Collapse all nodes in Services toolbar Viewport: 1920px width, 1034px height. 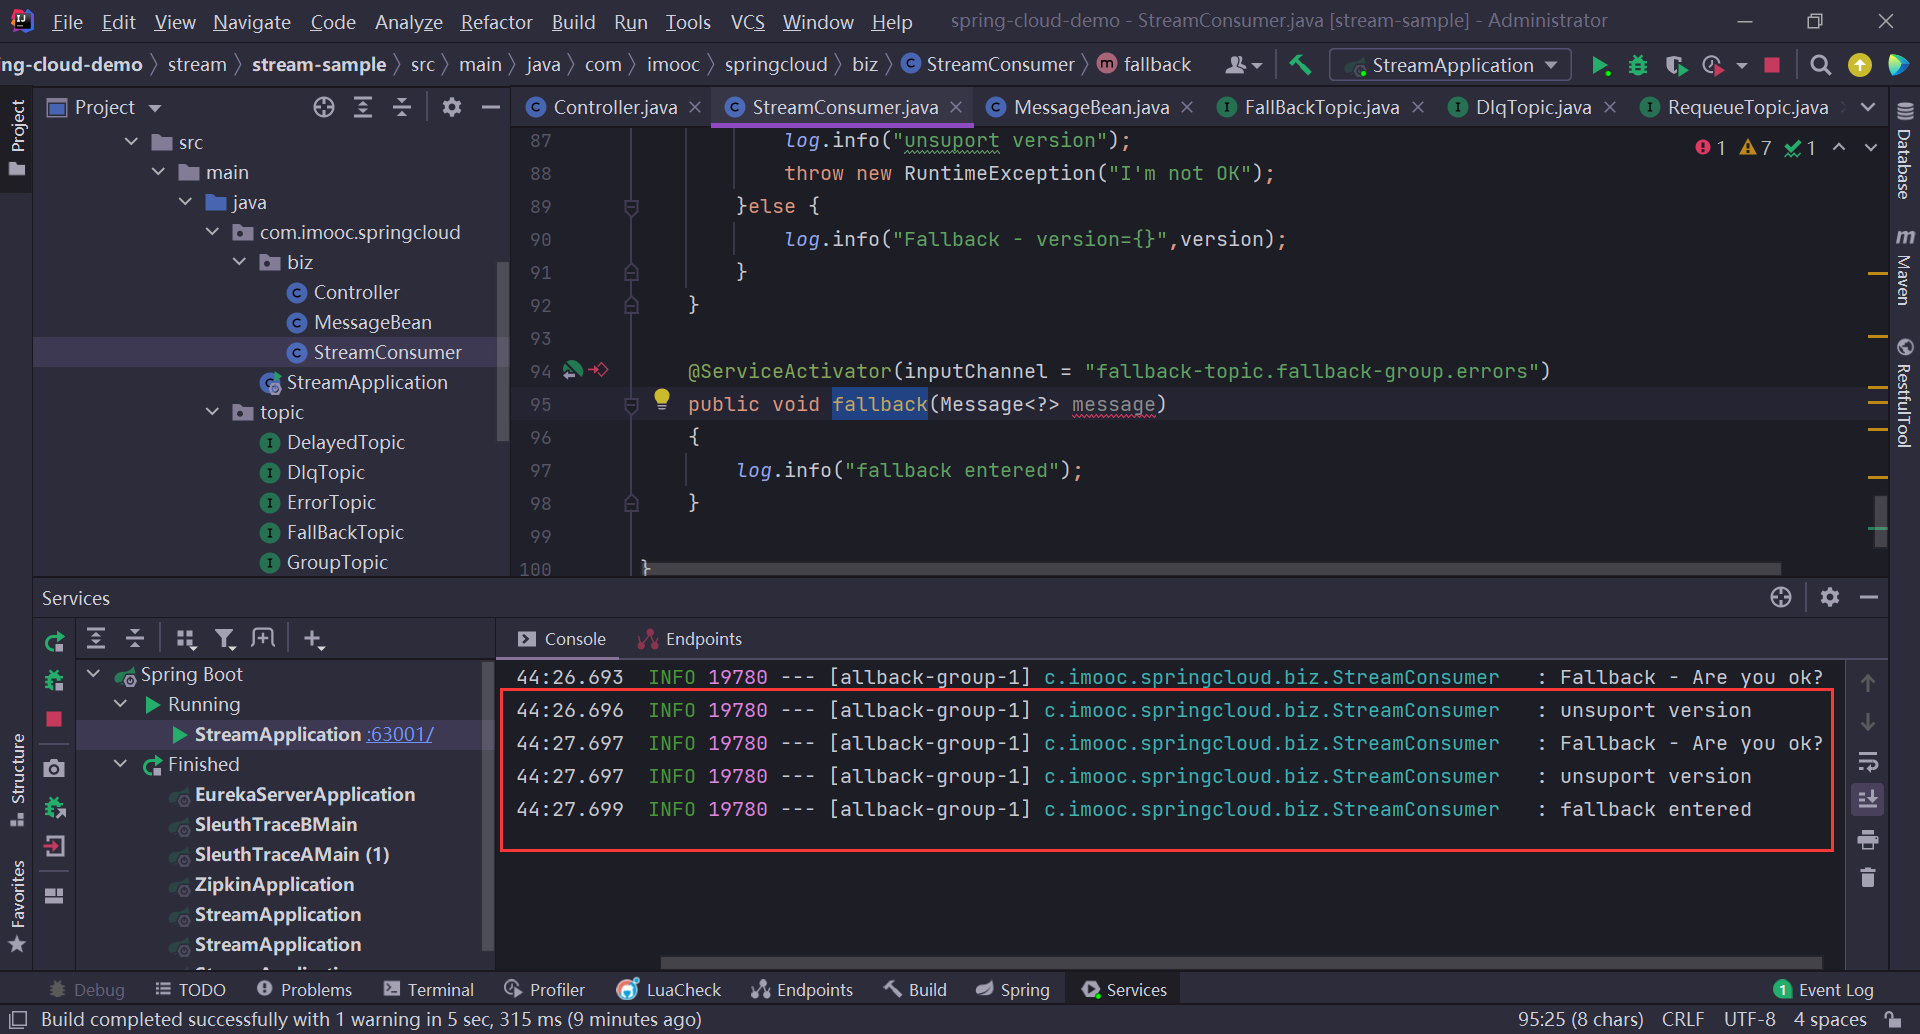(x=135, y=638)
